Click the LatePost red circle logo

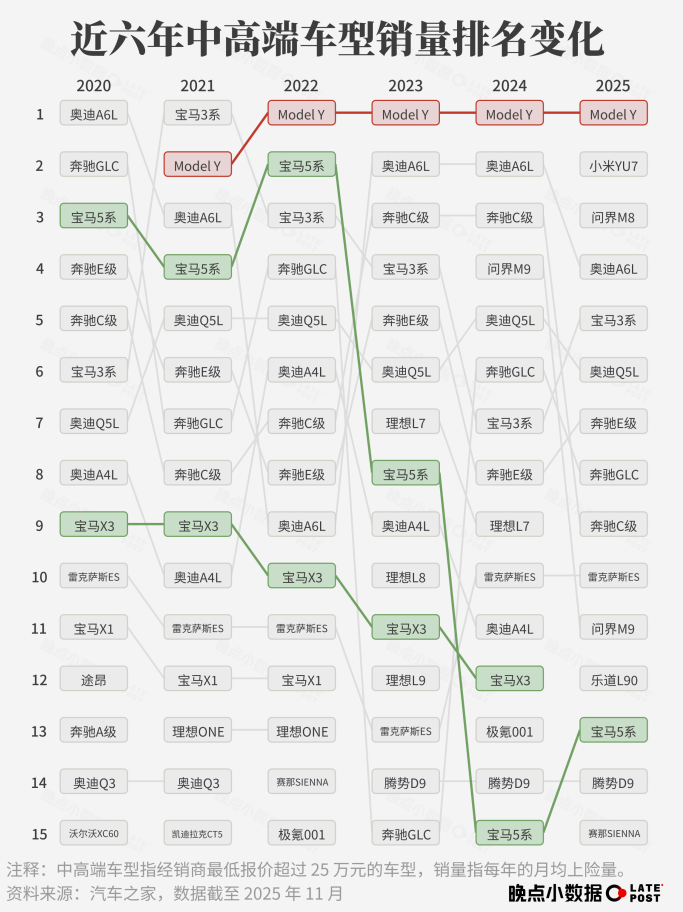pyautogui.click(x=617, y=892)
